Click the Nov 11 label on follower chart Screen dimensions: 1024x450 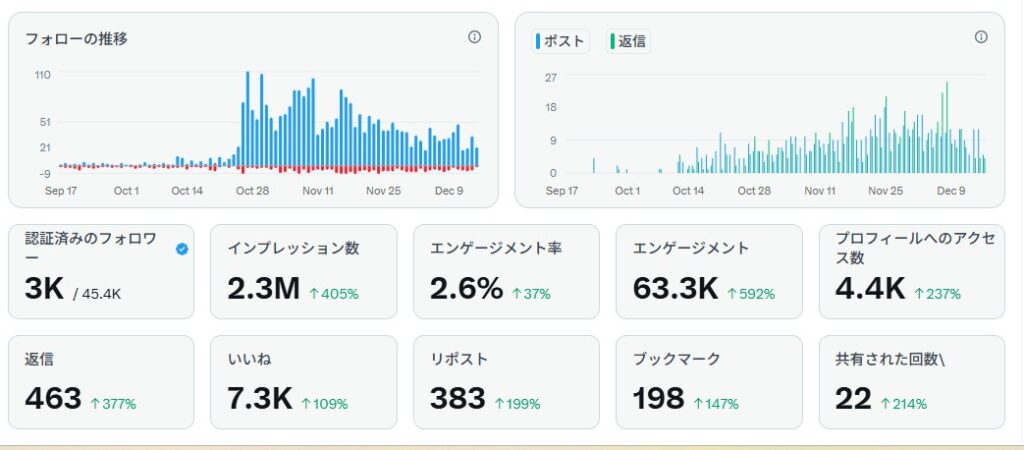[x=318, y=190]
